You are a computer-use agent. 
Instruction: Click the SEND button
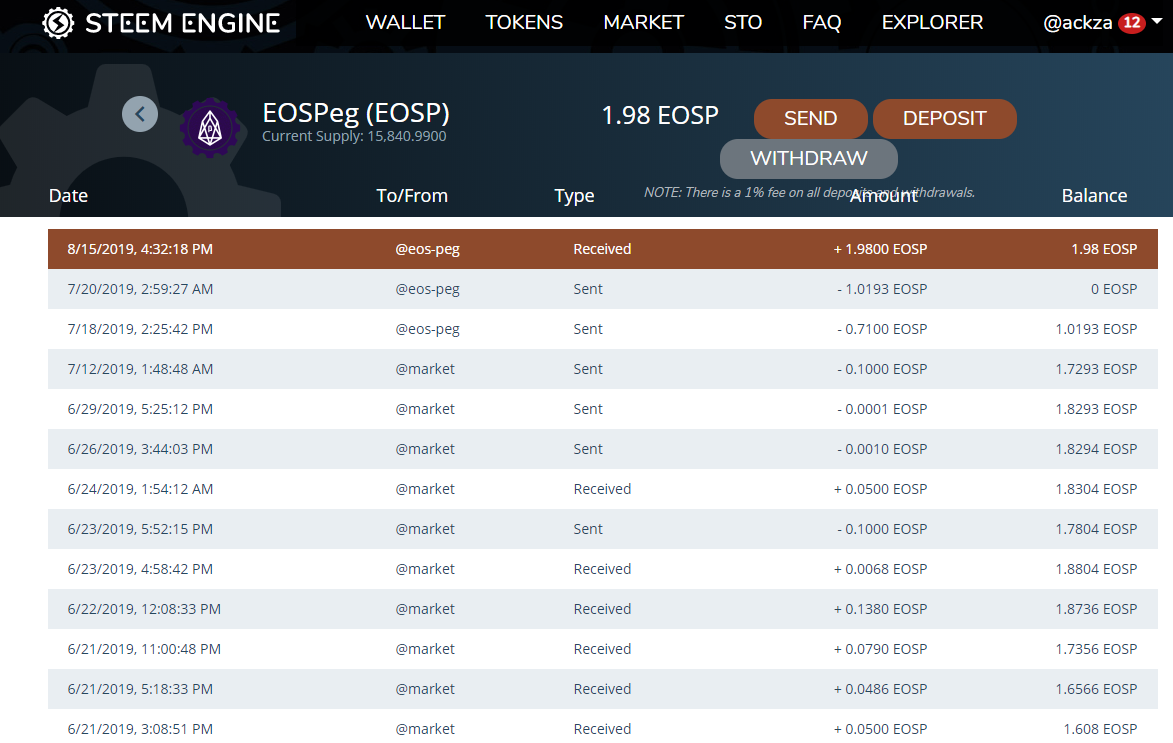click(x=811, y=118)
